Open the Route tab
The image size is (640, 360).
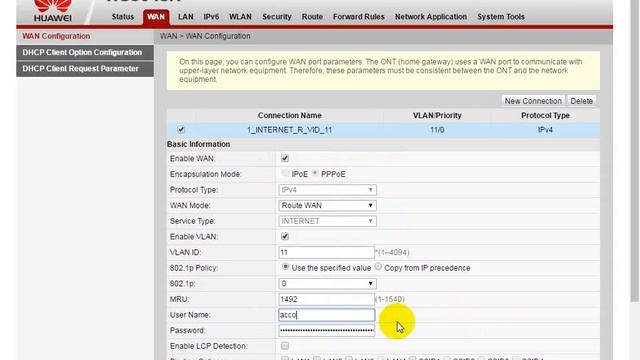[312, 17]
